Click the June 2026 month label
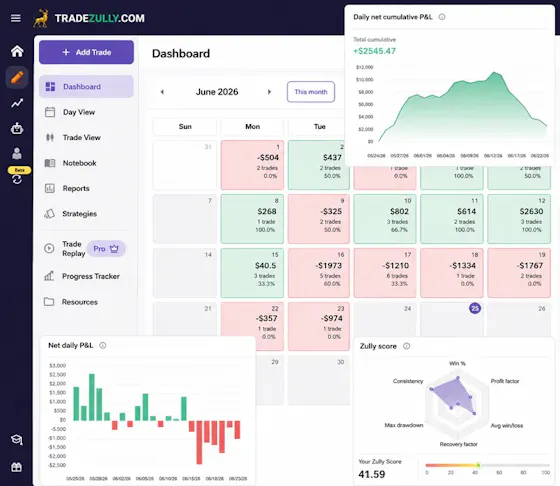Viewport: 560px width, 486px height. [x=217, y=92]
